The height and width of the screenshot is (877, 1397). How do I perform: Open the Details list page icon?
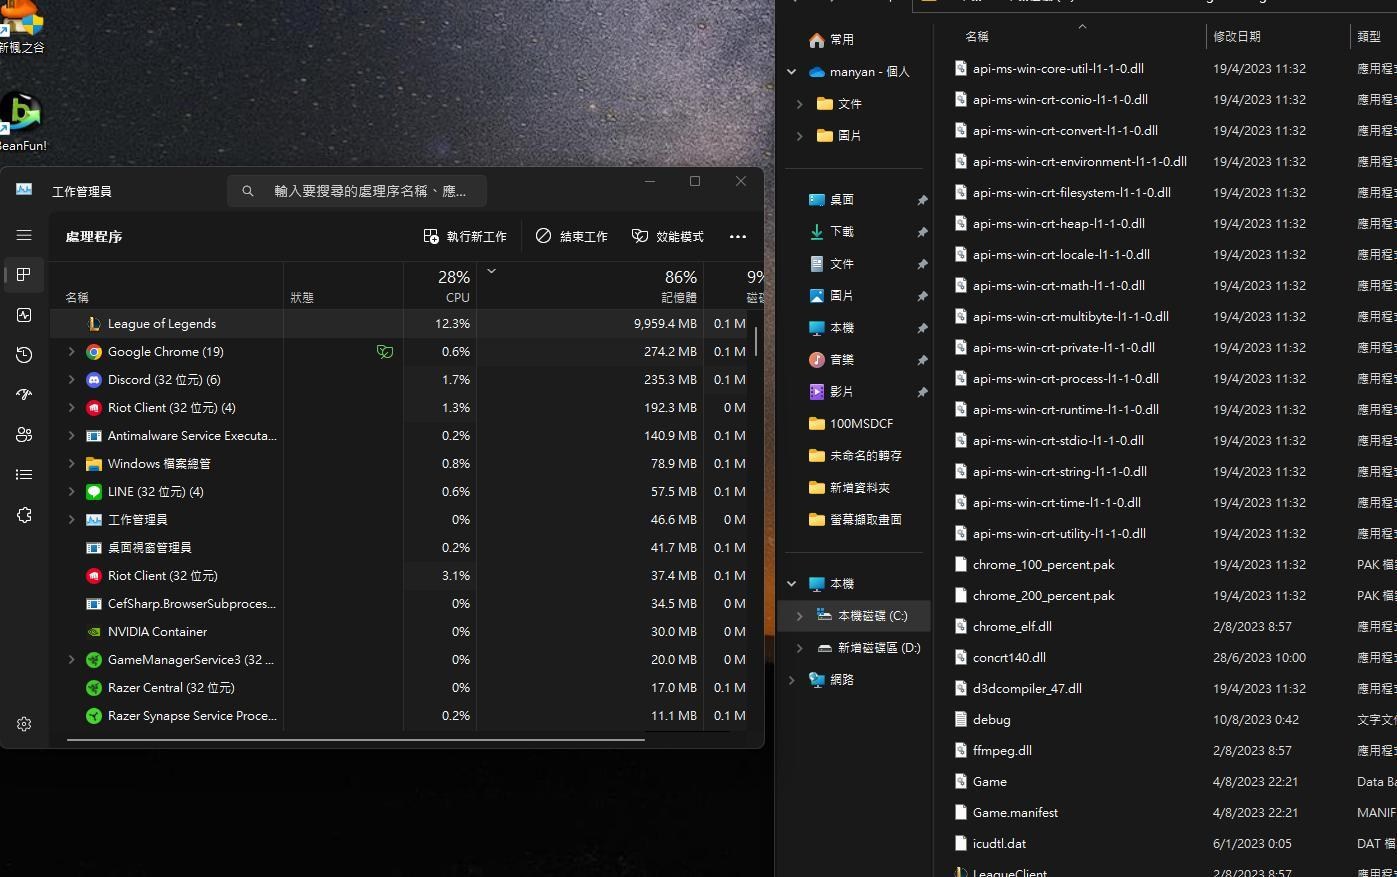[x=24, y=475]
